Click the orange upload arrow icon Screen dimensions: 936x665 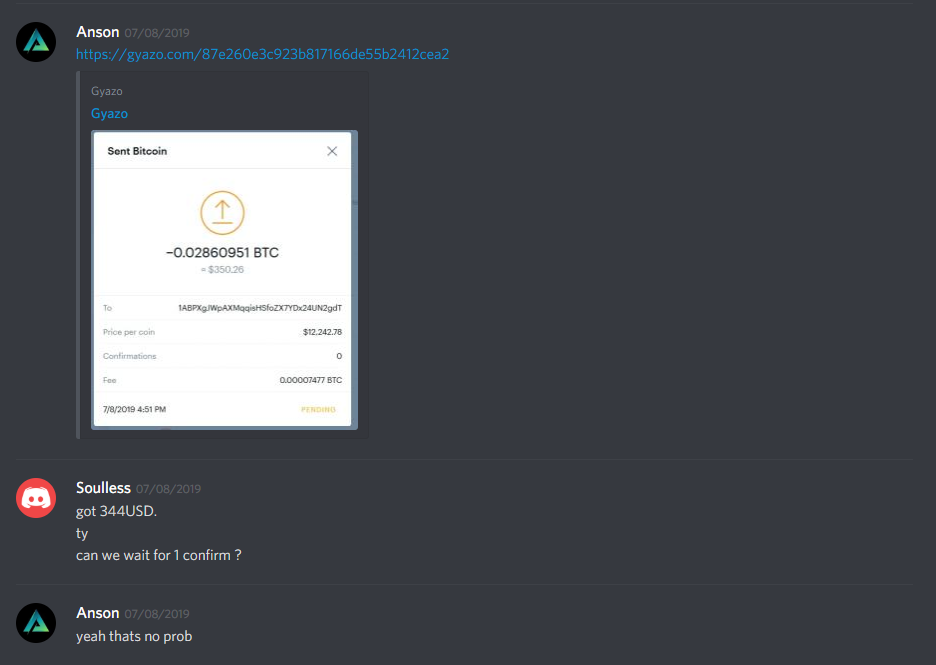222,213
